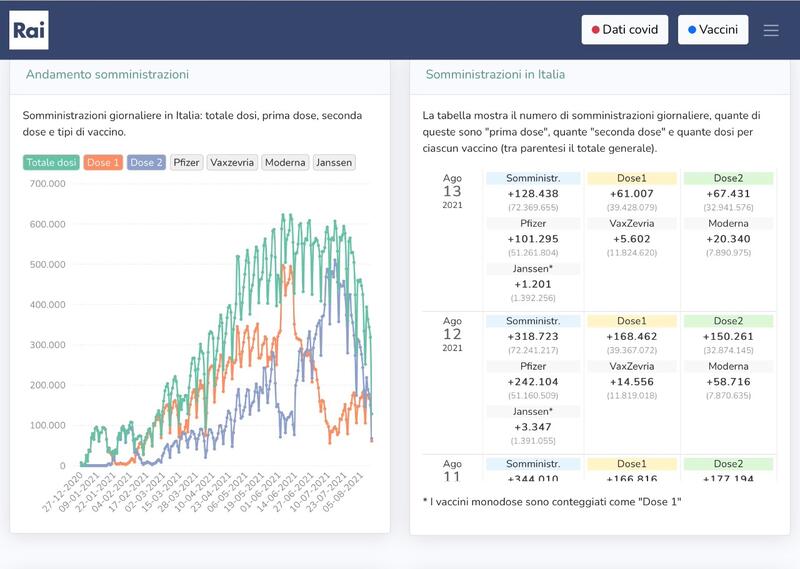The width and height of the screenshot is (800, 569).
Task: Open the Vaccini section
Action: [x=713, y=30]
